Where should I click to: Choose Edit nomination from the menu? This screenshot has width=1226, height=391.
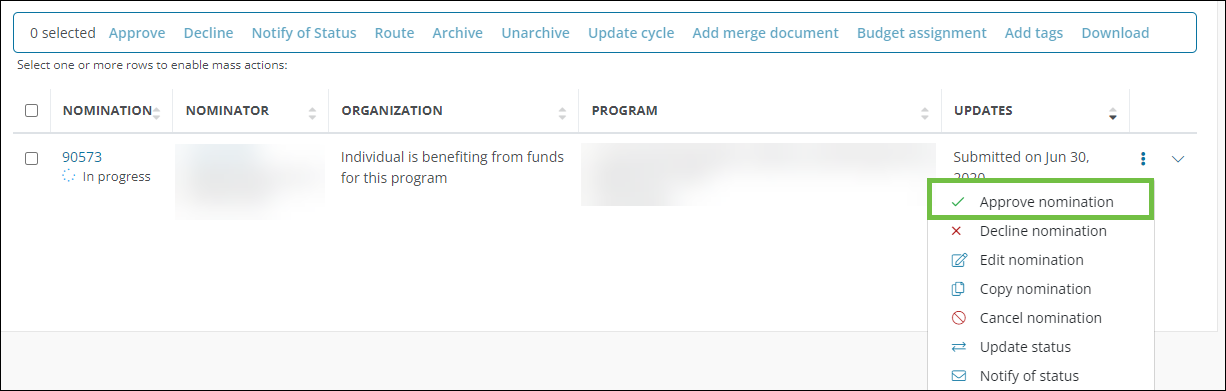pos(1031,260)
